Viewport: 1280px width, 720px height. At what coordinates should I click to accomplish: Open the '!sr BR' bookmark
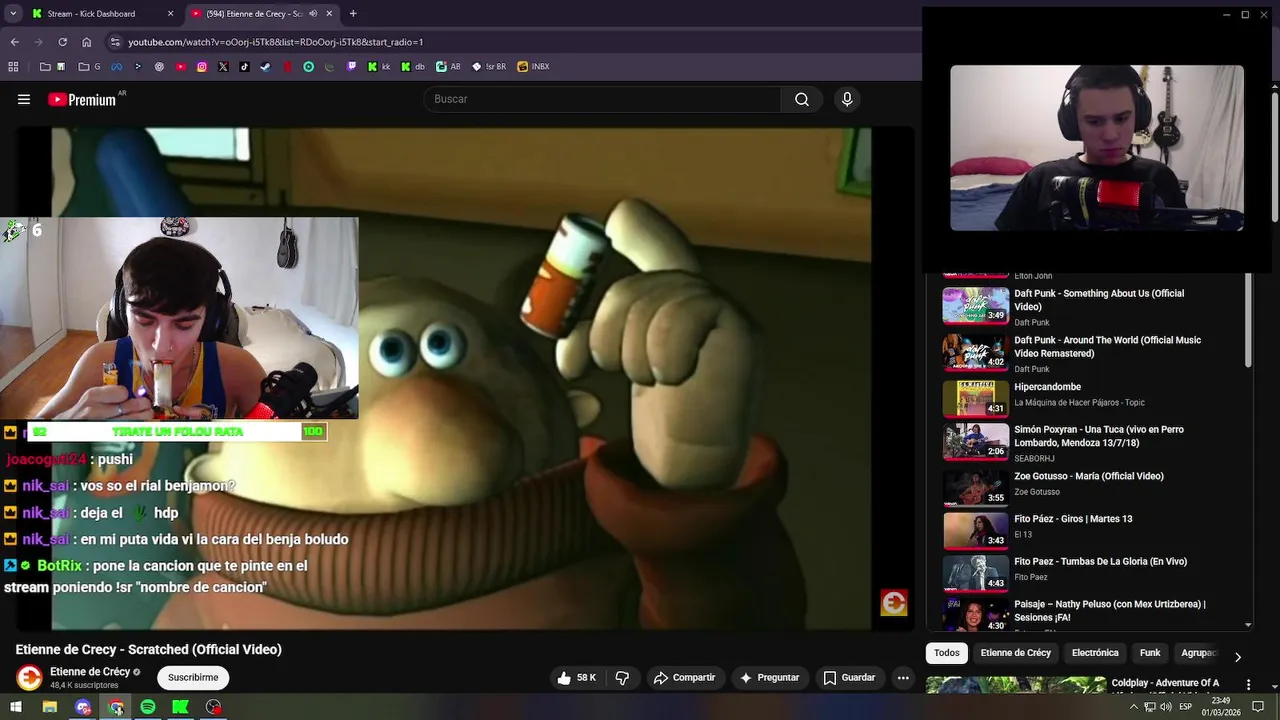tap(489, 67)
